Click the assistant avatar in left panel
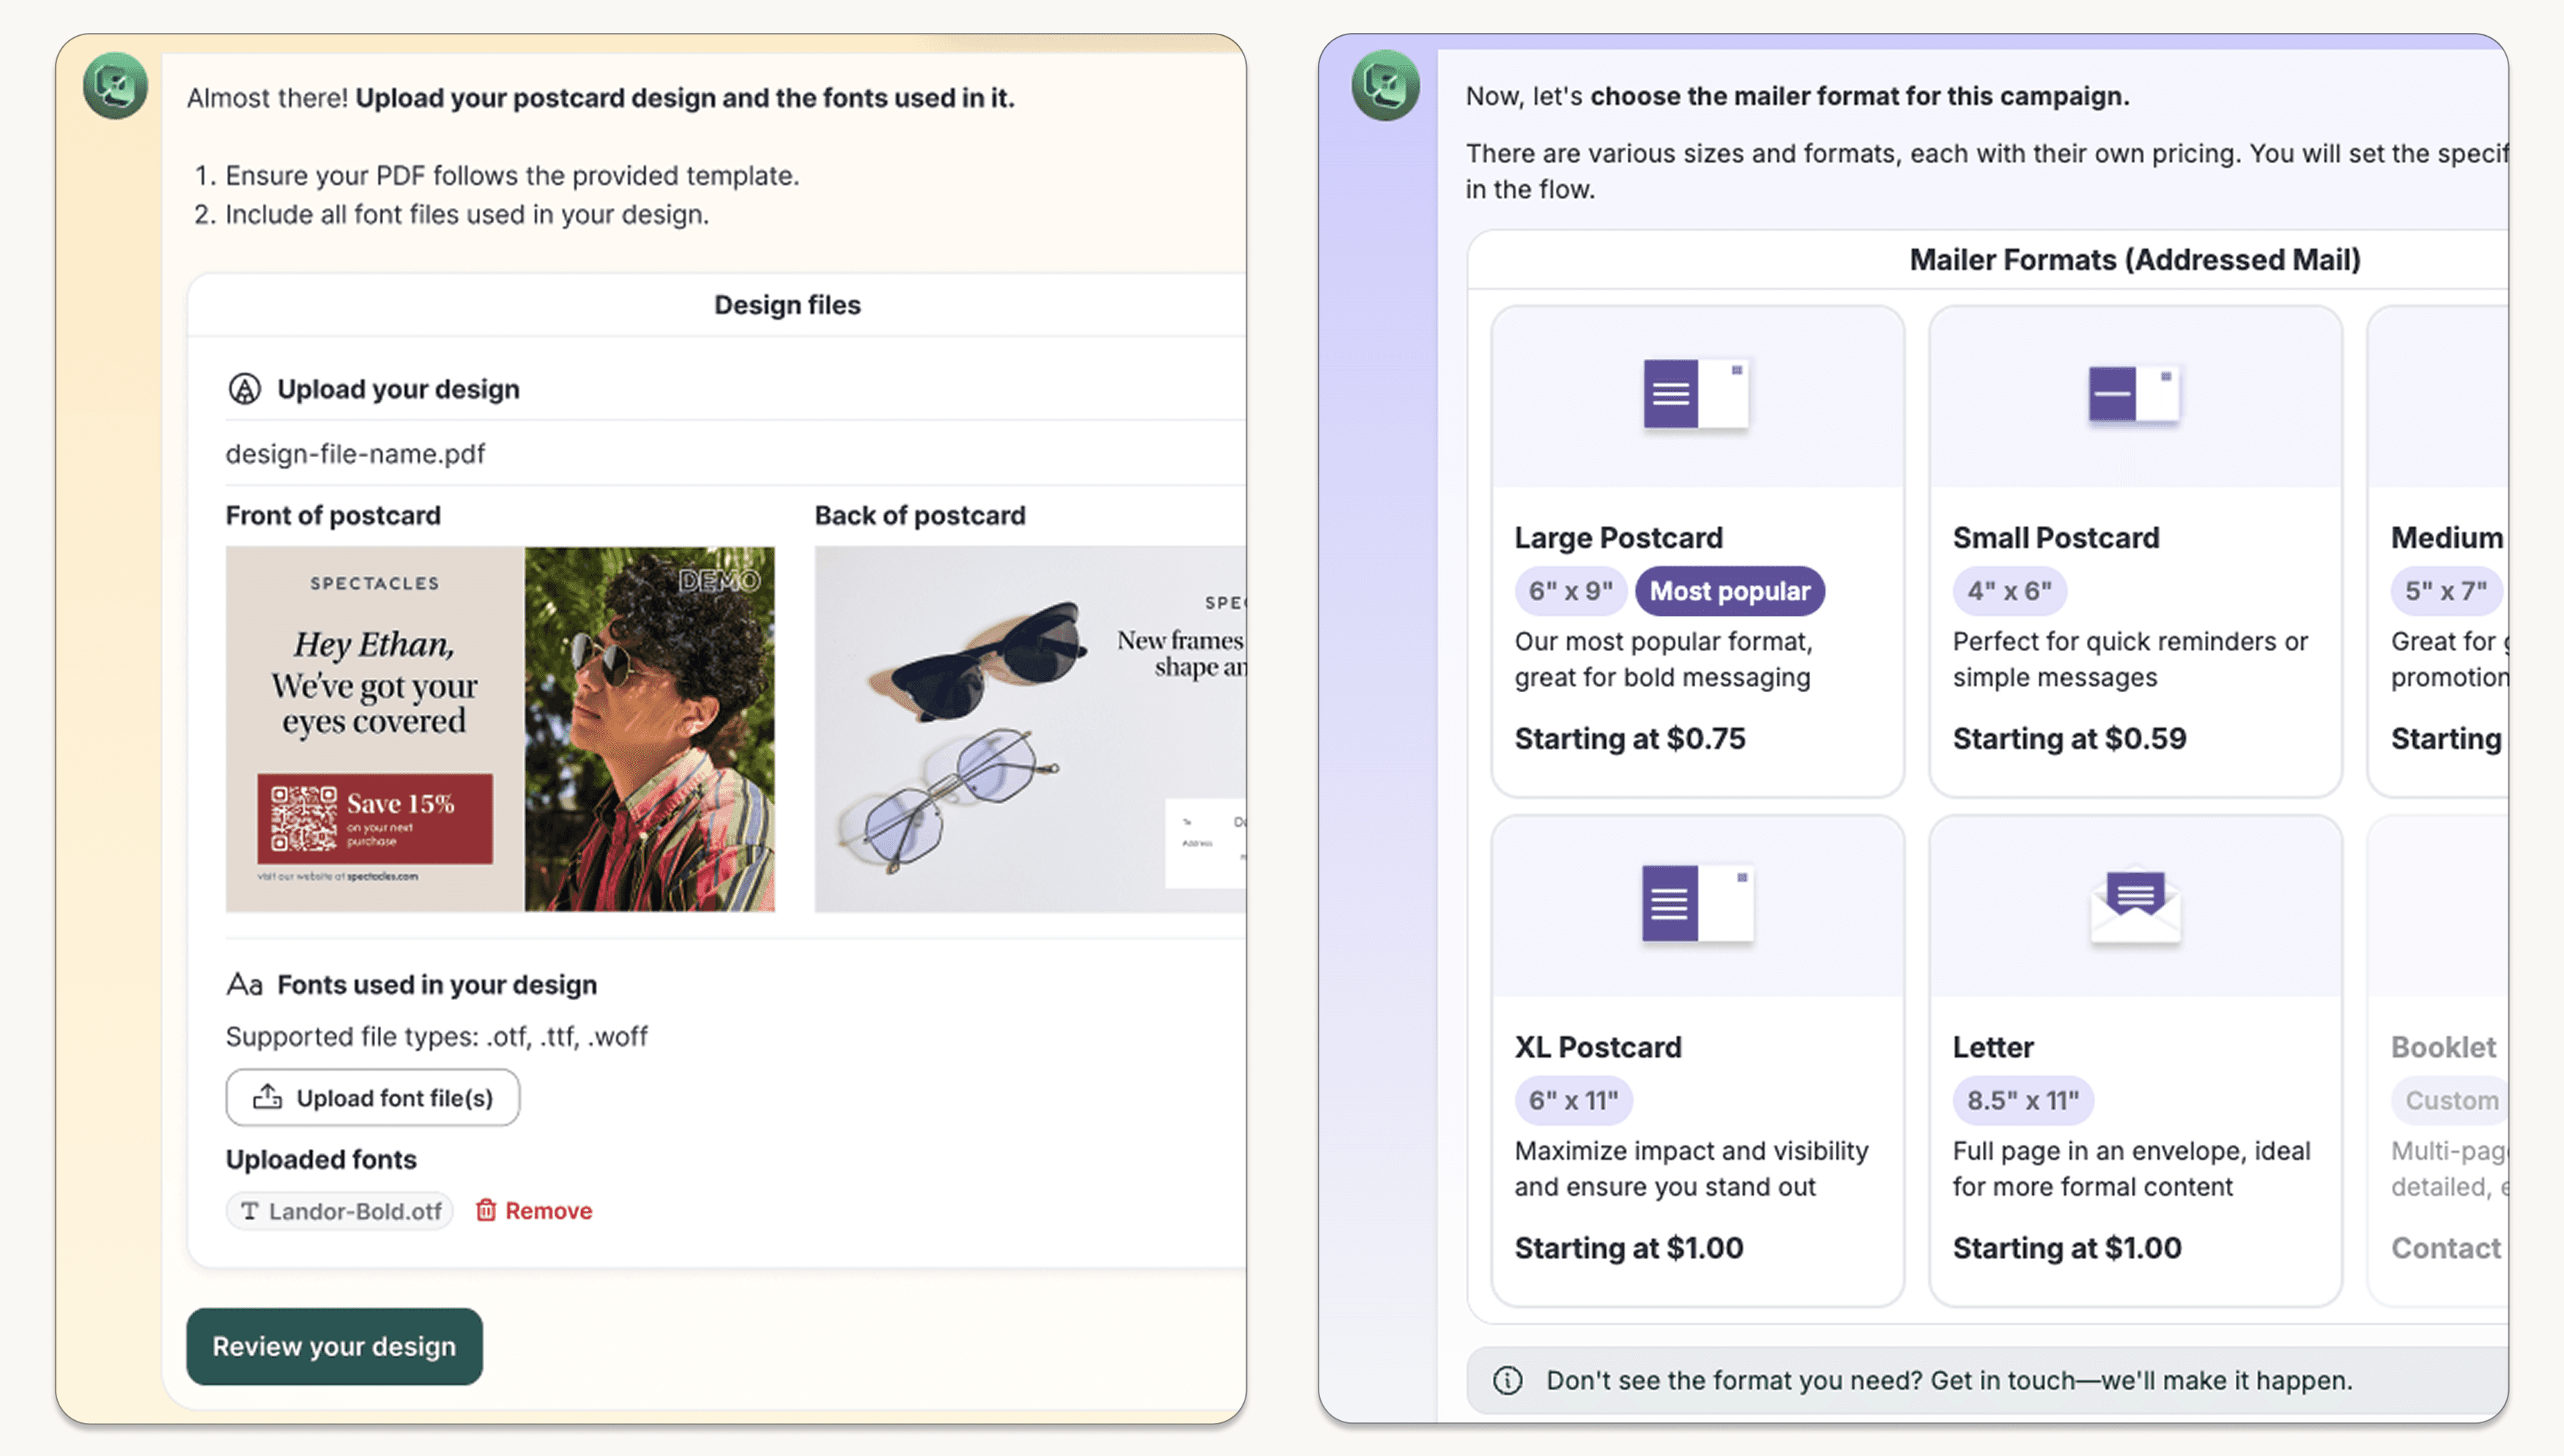This screenshot has width=2564, height=1456. point(116,86)
